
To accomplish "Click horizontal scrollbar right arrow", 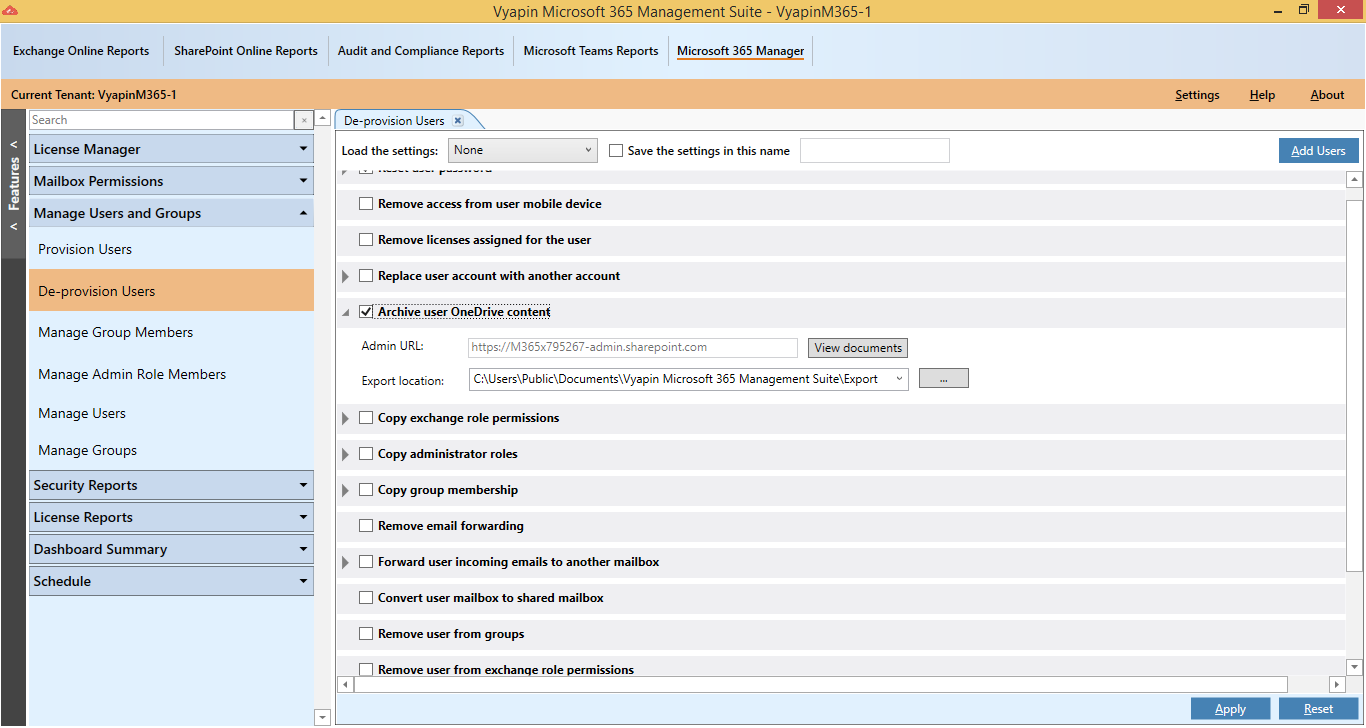I will [x=1337, y=685].
